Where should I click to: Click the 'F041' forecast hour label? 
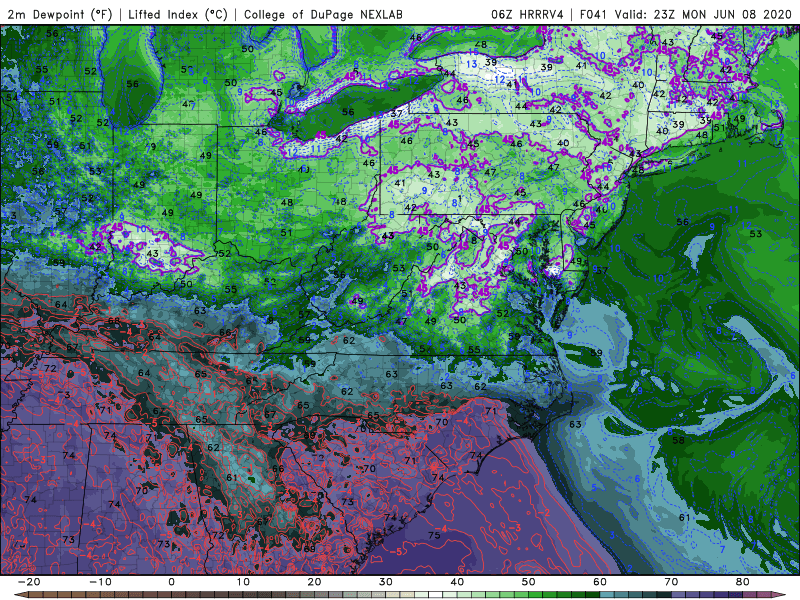593,14
